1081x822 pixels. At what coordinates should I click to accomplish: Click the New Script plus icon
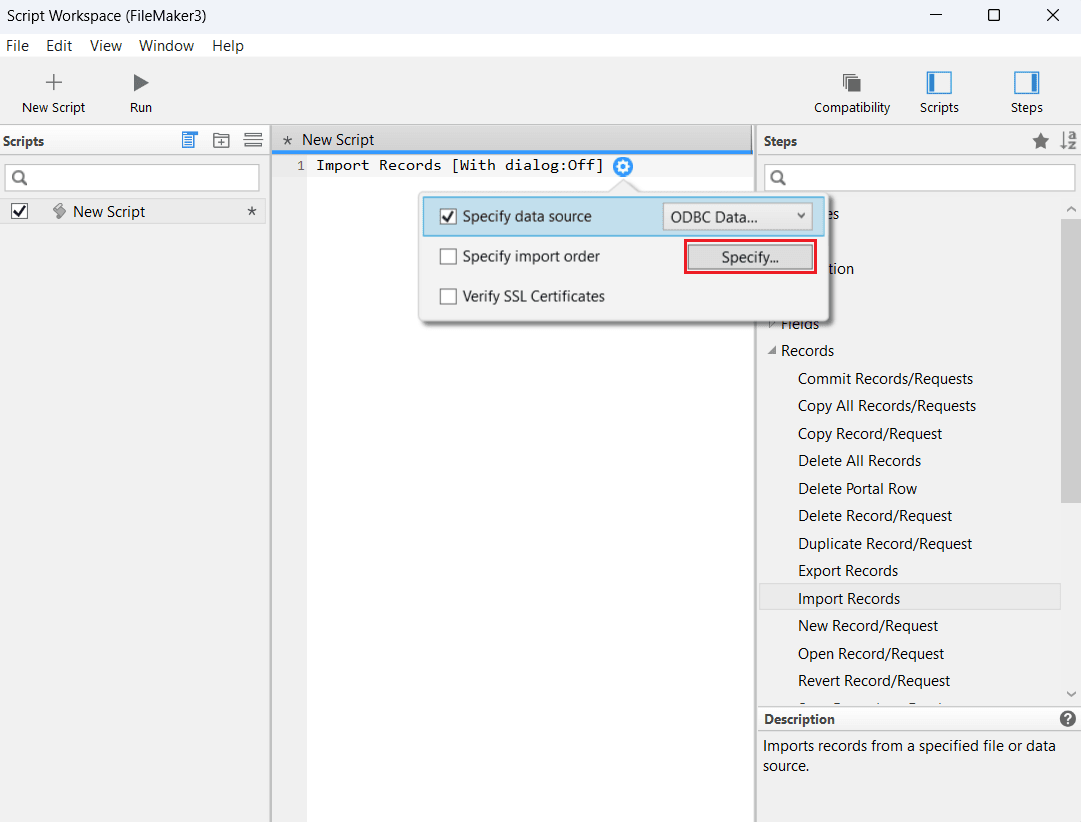pos(54,83)
